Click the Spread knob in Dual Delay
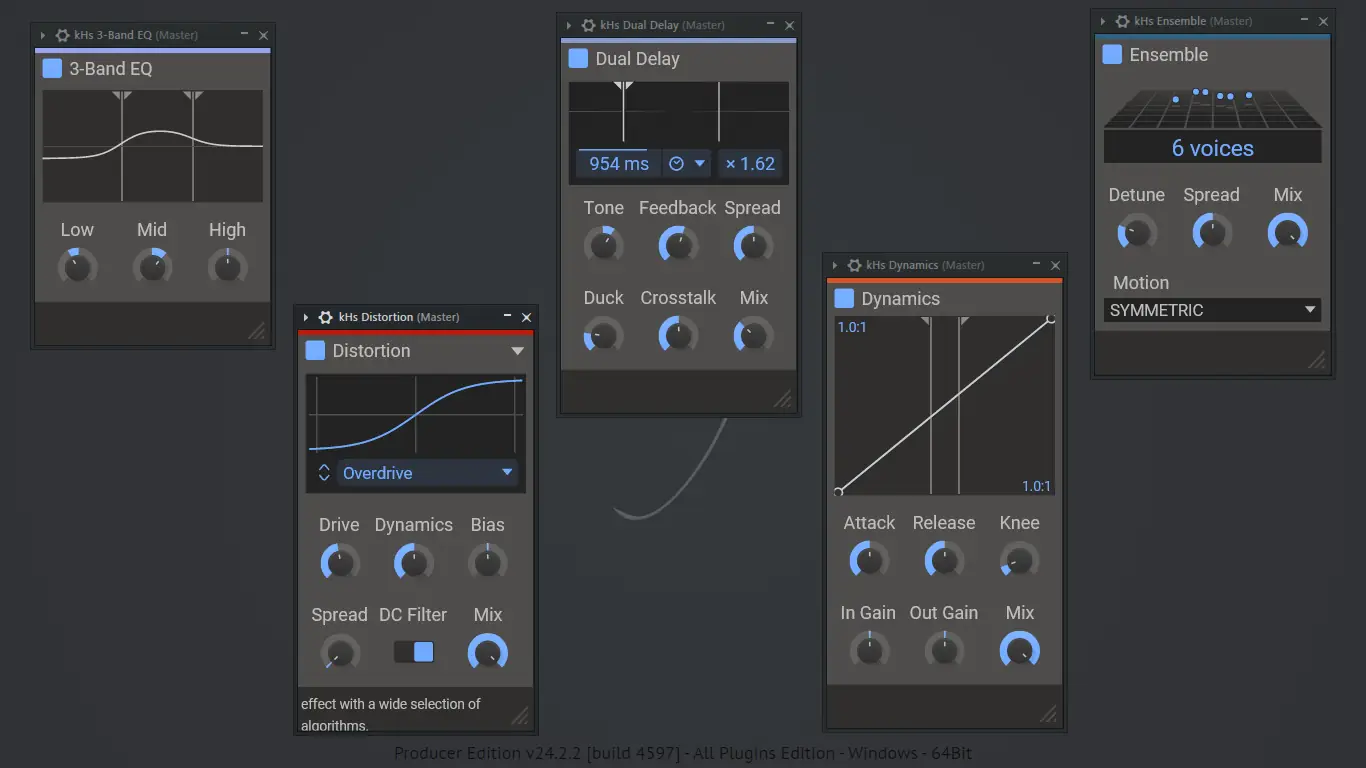This screenshot has height=768, width=1366. (x=753, y=245)
